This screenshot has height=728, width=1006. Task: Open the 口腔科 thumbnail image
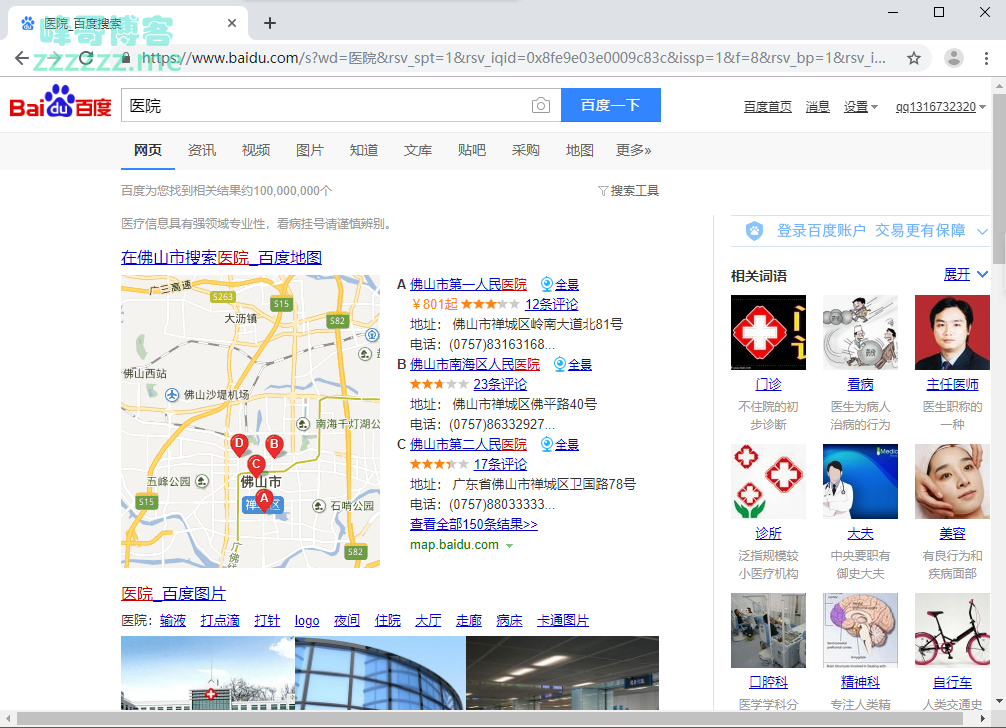(x=768, y=630)
